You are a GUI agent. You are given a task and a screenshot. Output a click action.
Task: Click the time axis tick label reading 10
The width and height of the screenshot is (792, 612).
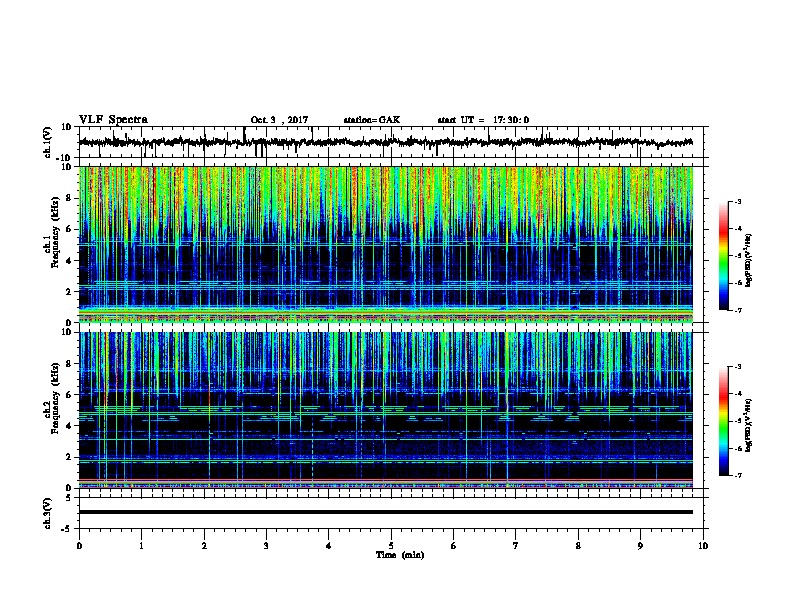(703, 546)
